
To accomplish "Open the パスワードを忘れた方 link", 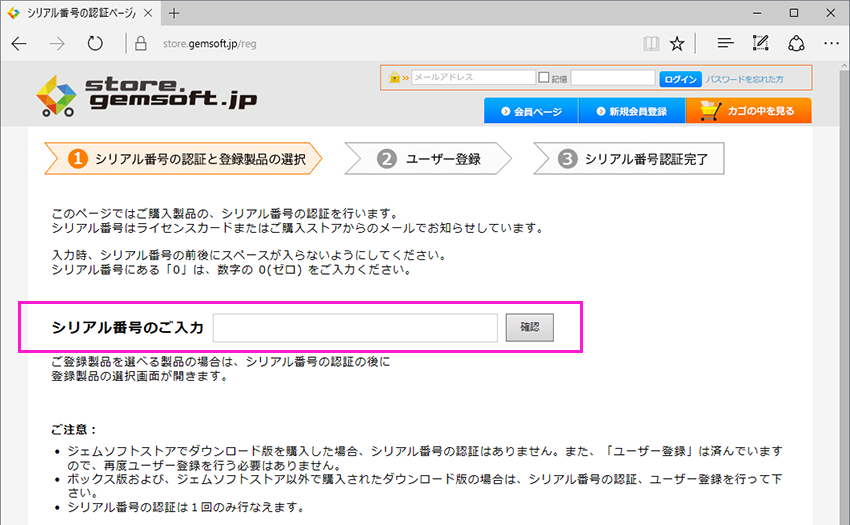I will (x=745, y=78).
